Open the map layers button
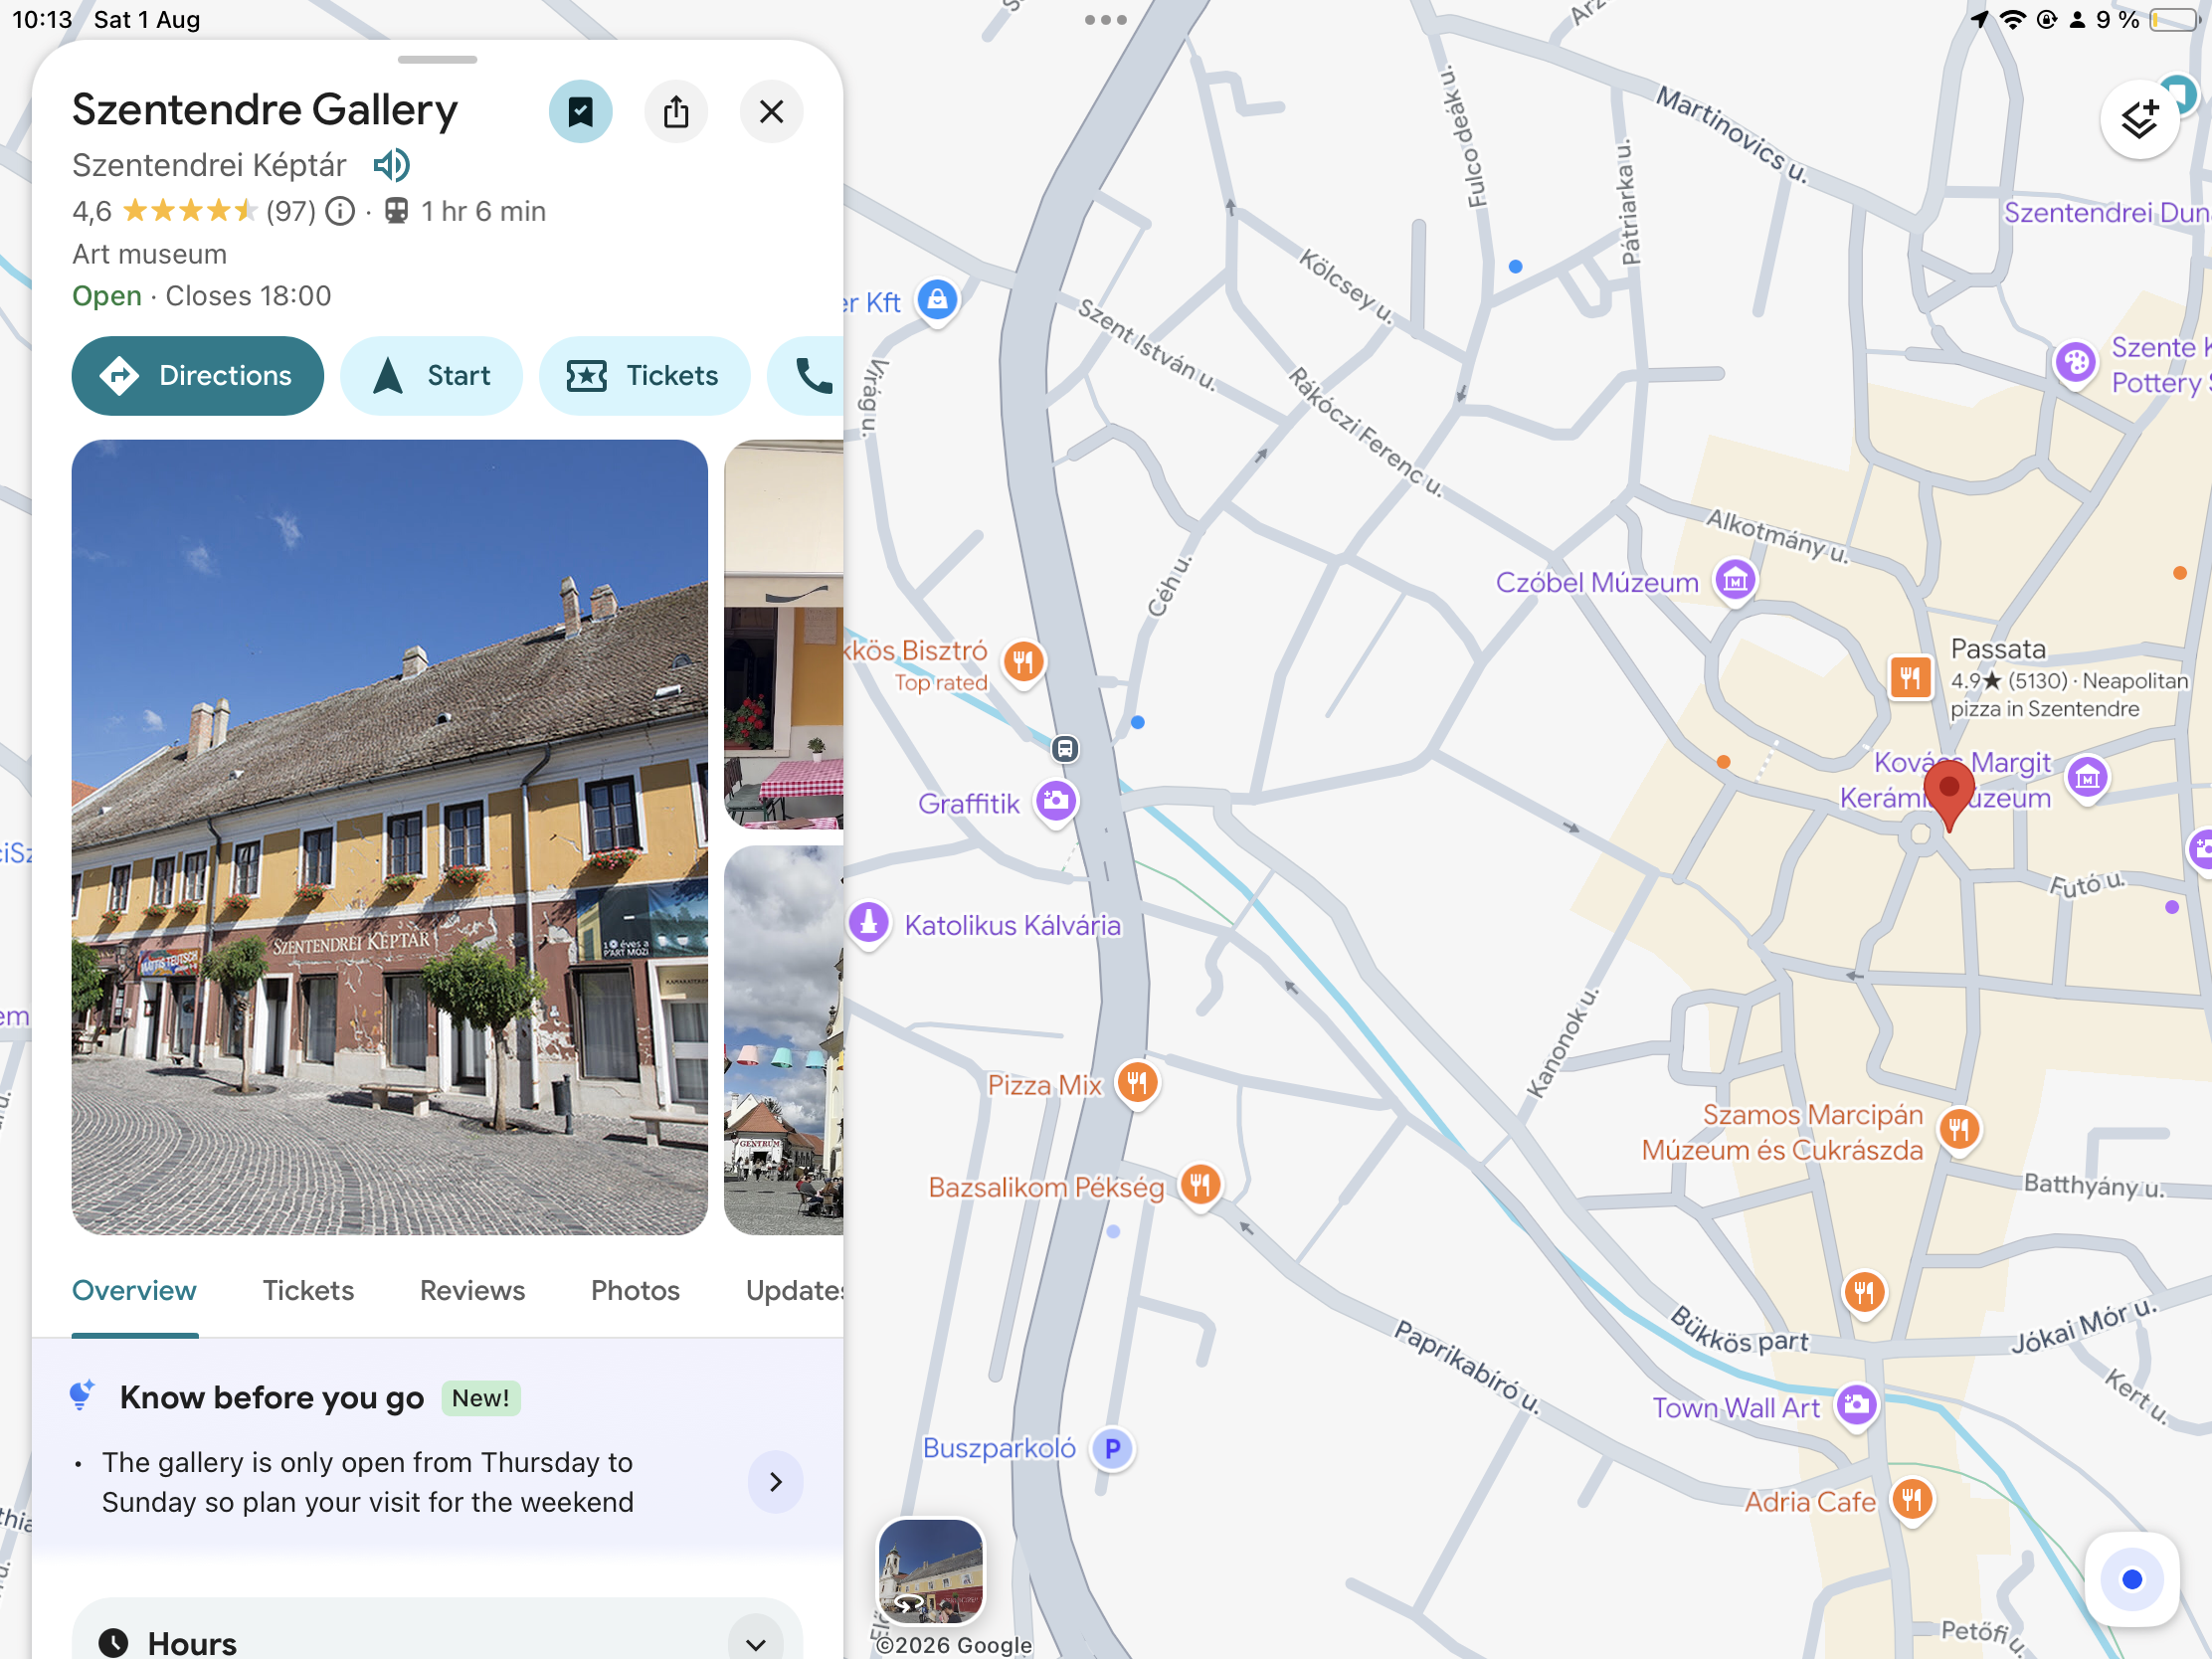 (x=2139, y=121)
